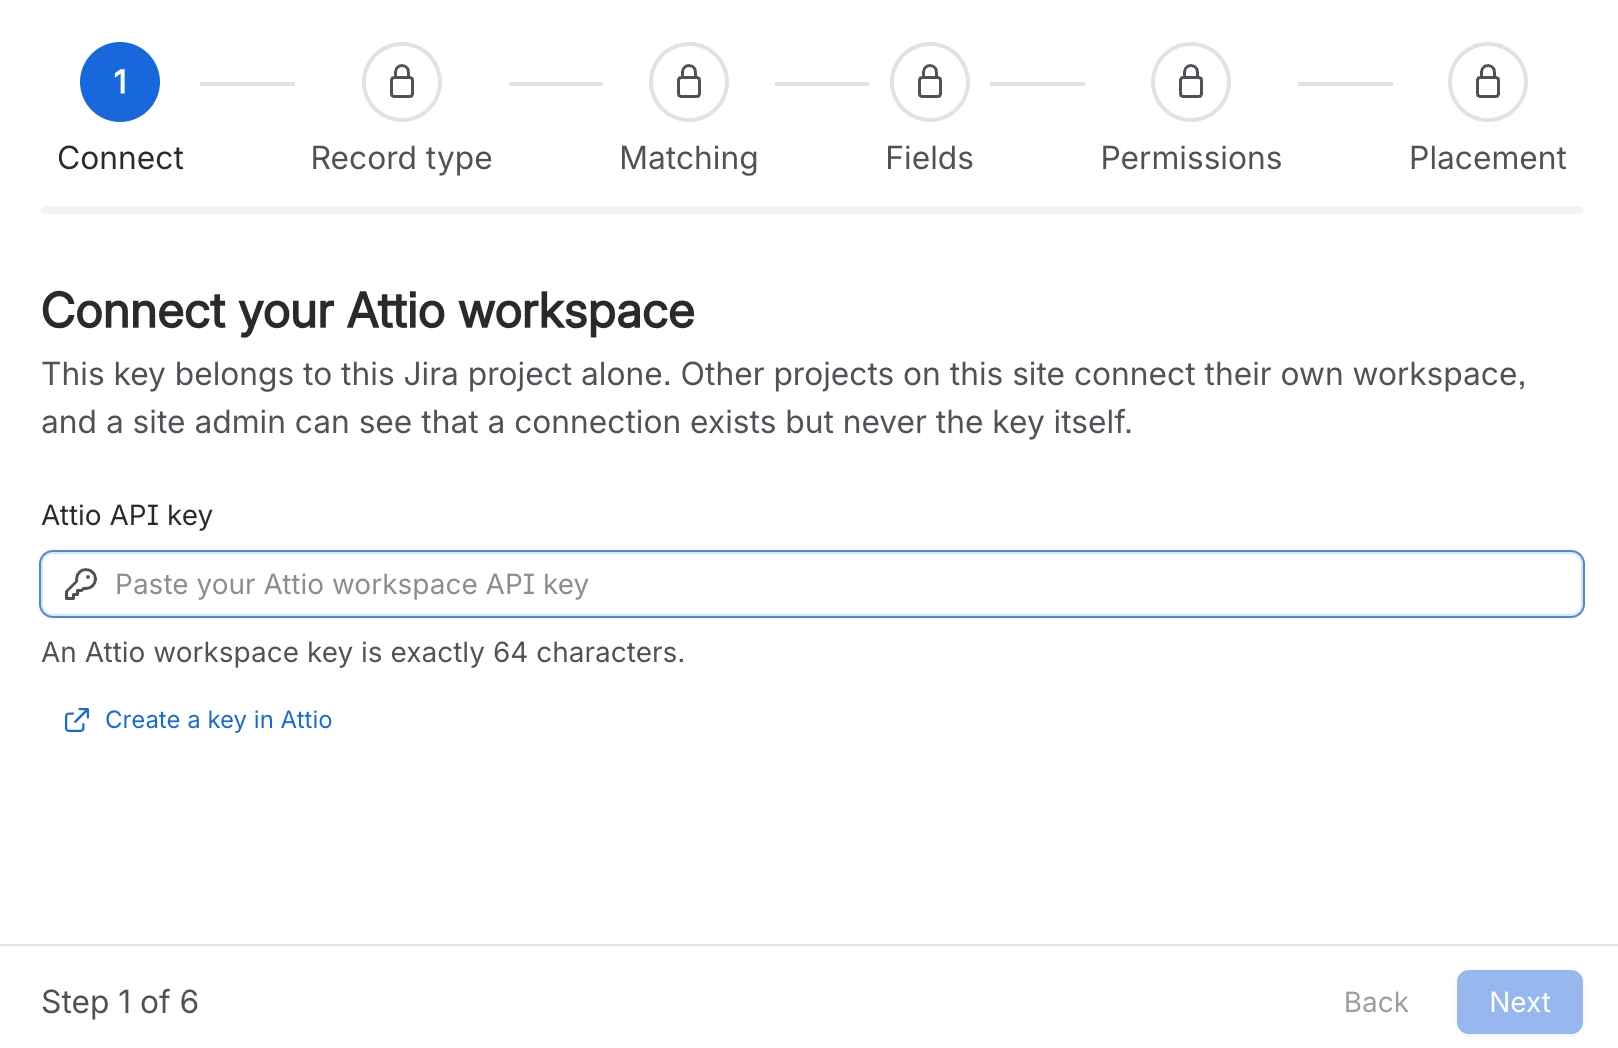Click the external link icon beside Create a key
1618x1048 pixels.
point(77,720)
